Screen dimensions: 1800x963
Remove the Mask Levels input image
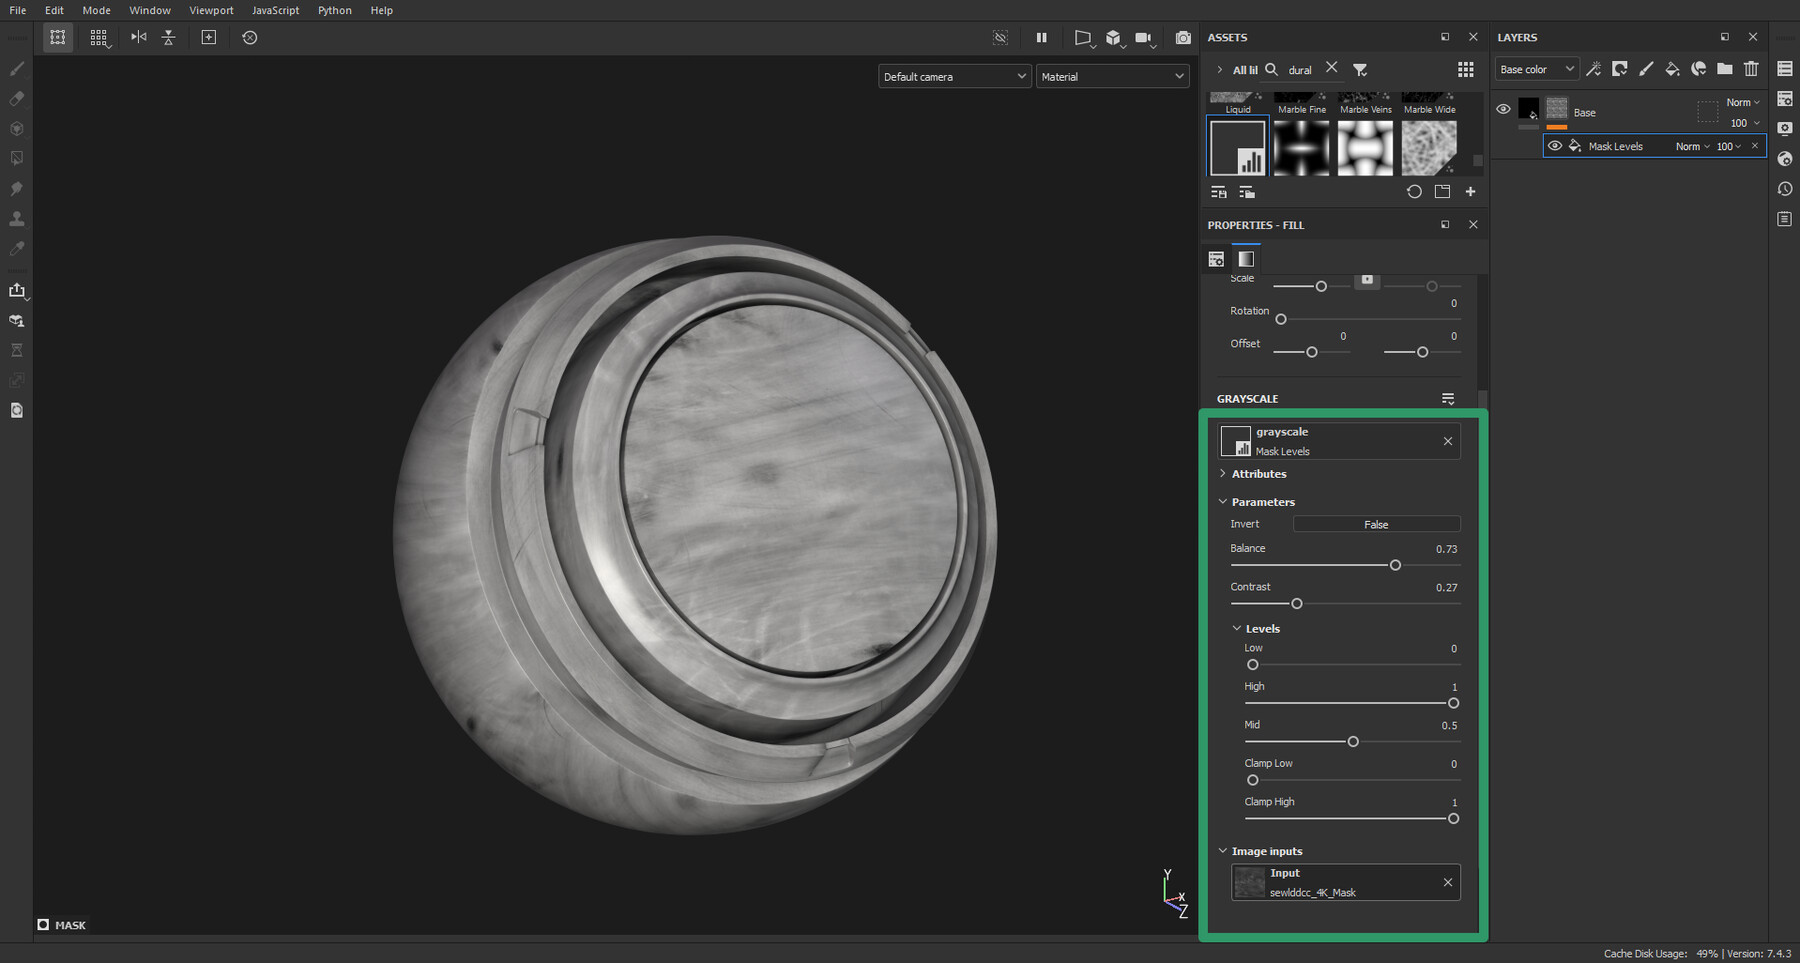[x=1447, y=882]
